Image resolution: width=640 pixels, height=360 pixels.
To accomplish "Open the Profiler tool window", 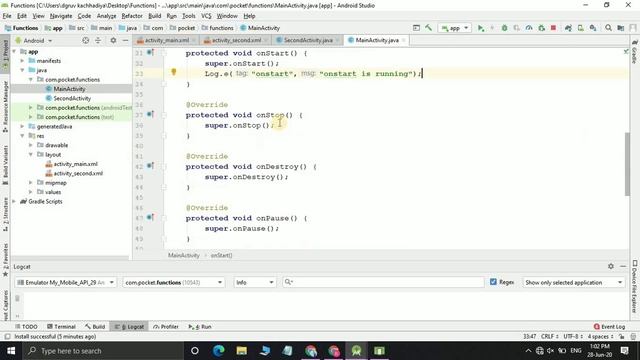I will pos(166,327).
